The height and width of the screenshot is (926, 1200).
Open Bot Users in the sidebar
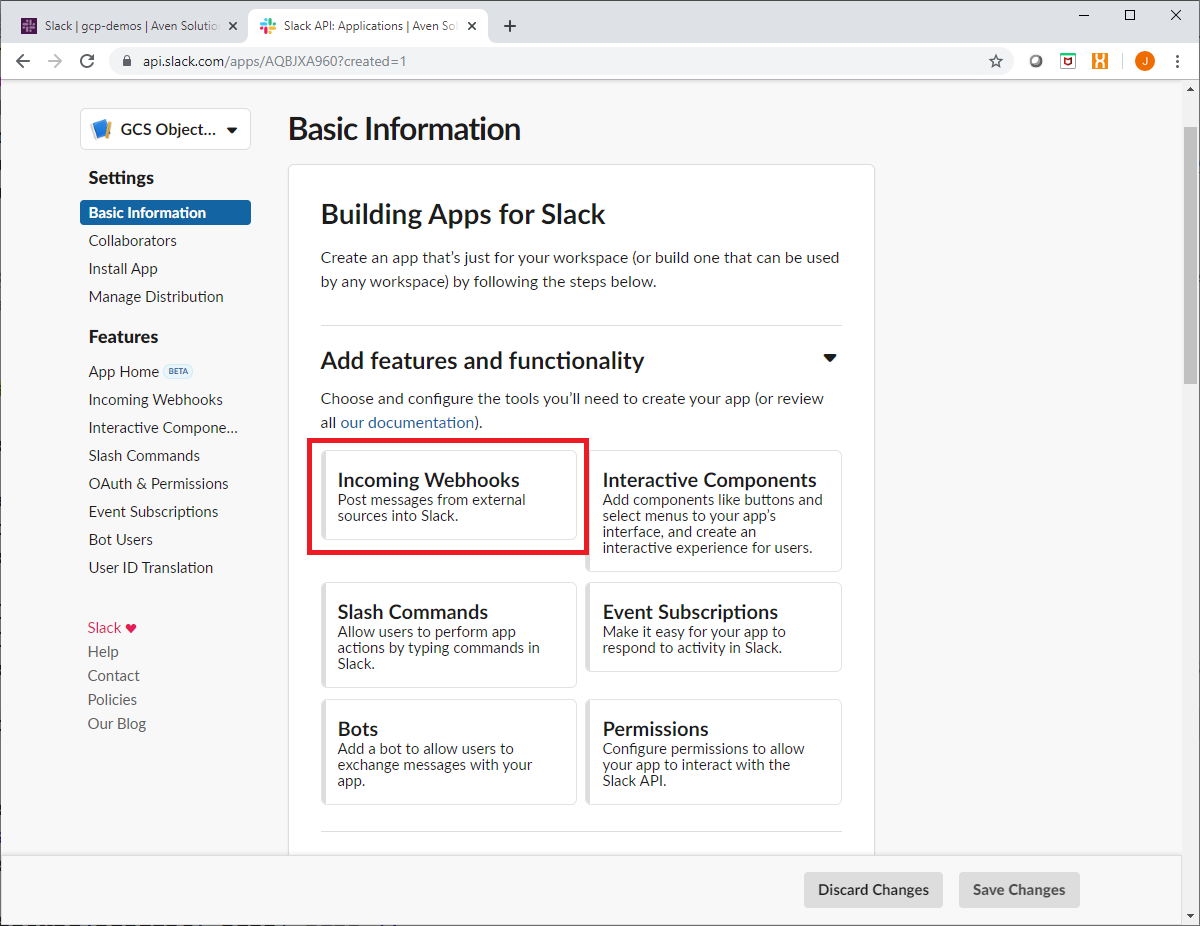(x=120, y=539)
